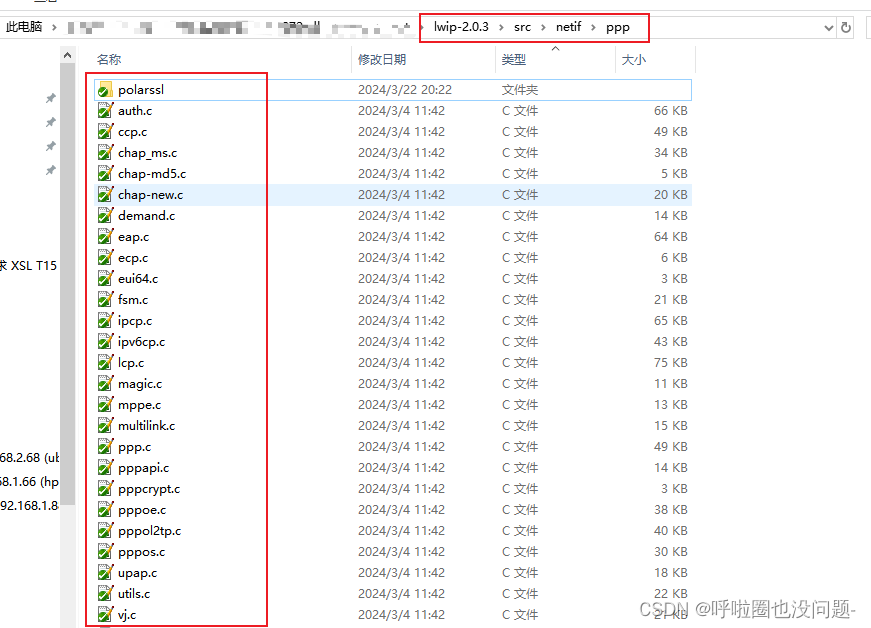Click the ipv6cp.c file icon
871x628 pixels.
pos(105,341)
